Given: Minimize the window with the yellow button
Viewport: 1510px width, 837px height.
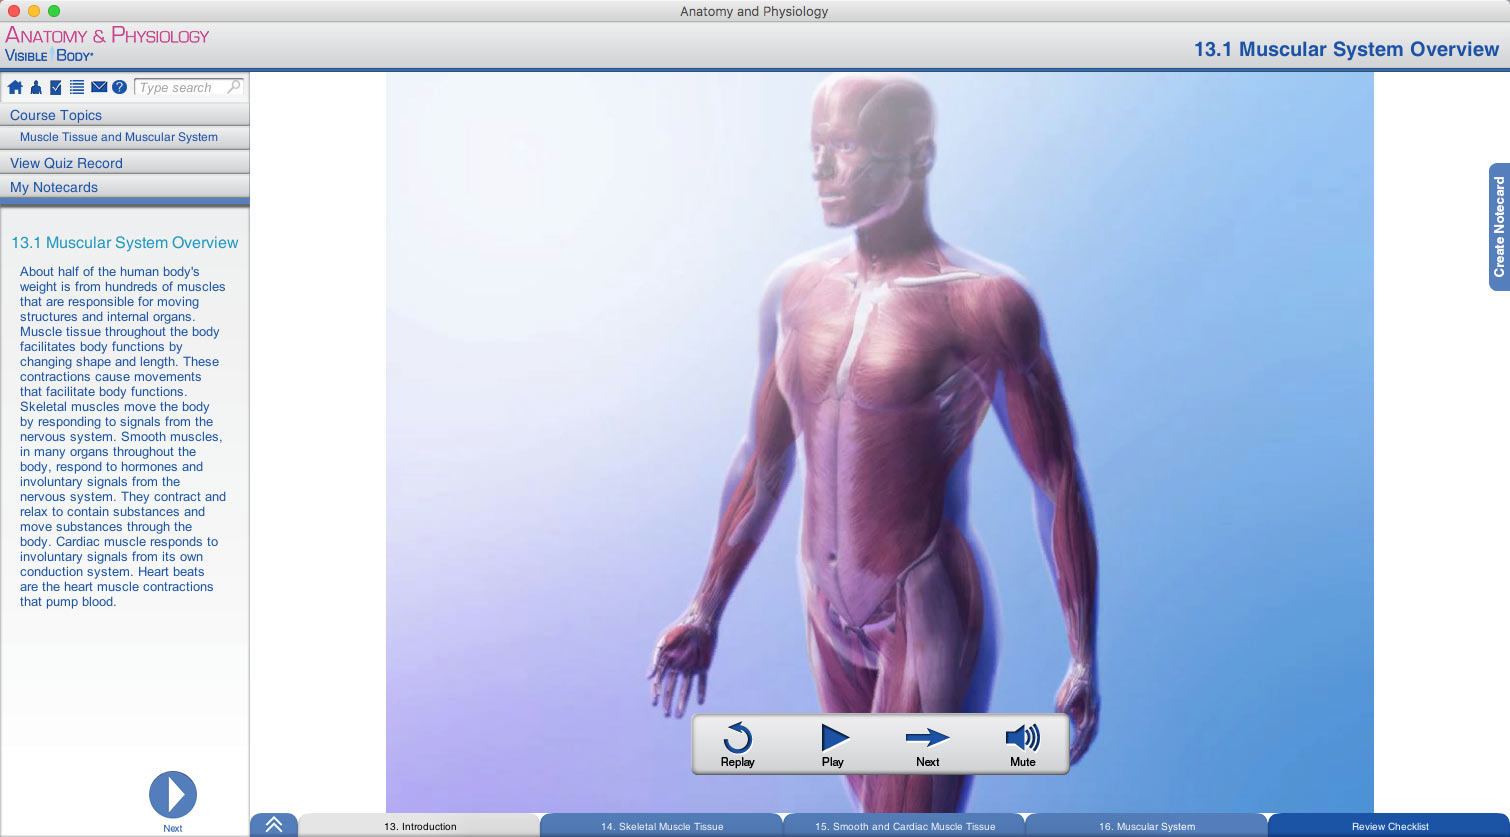Looking at the screenshot, I should click(34, 11).
